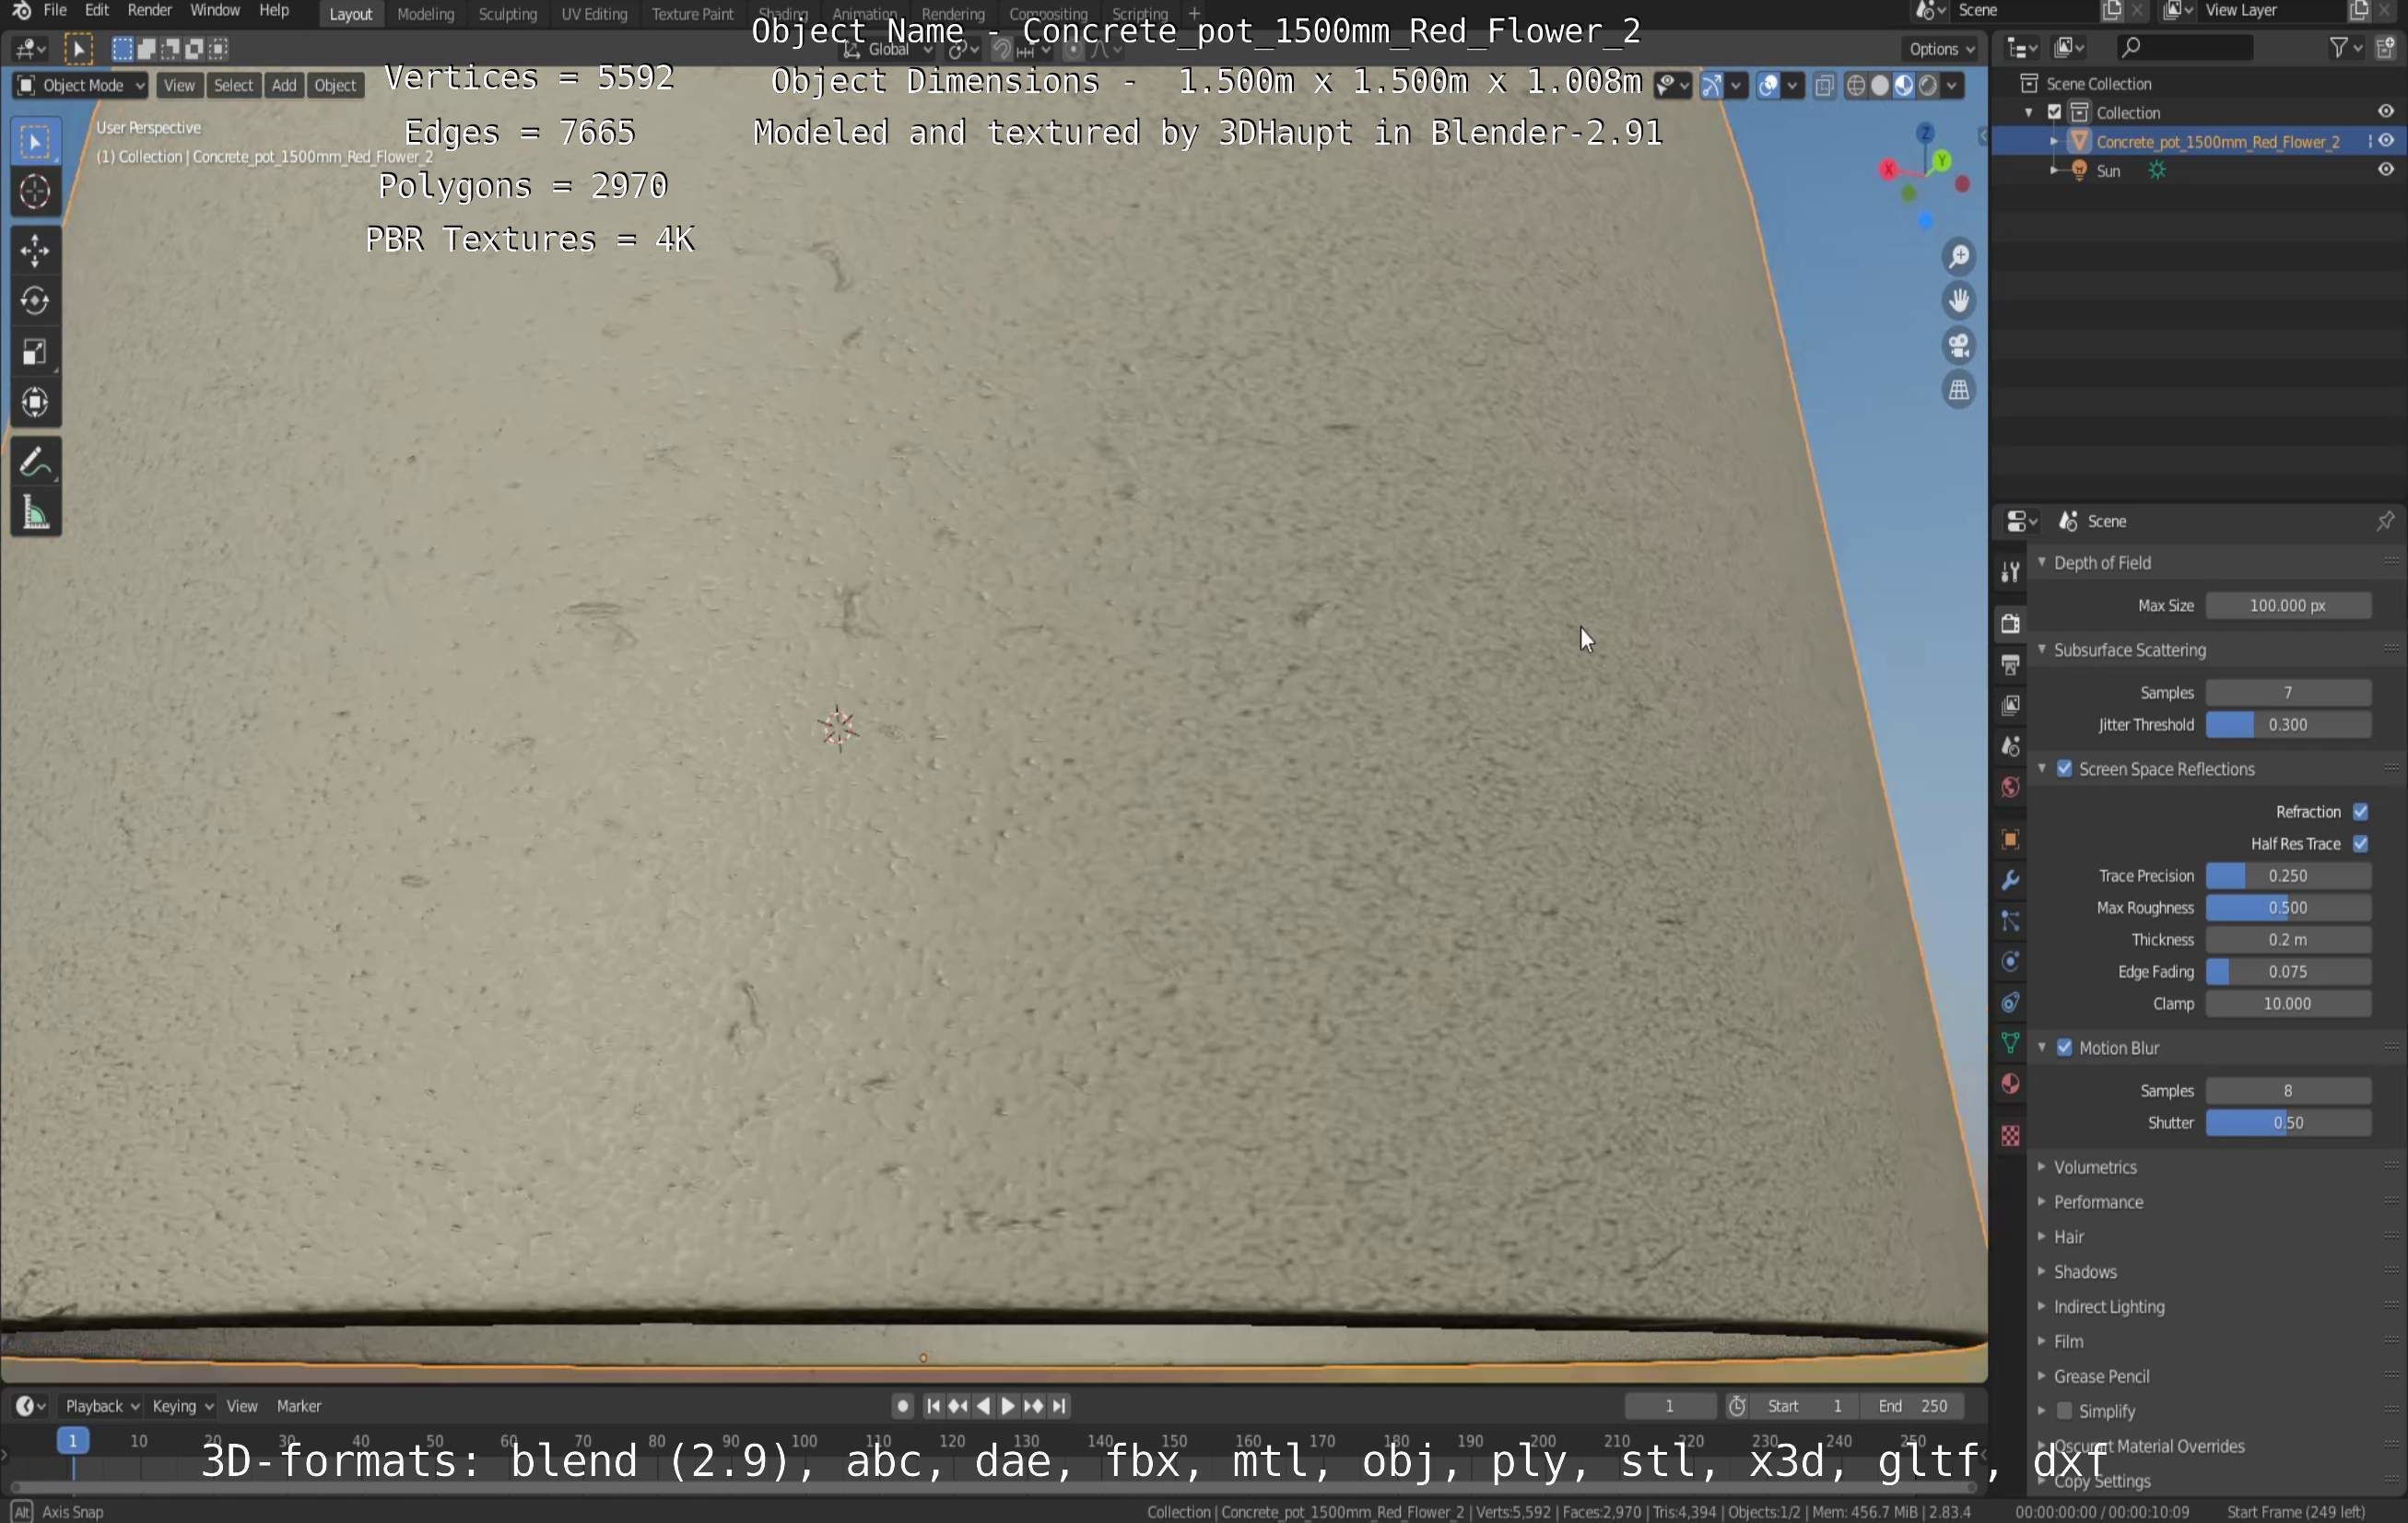Click the Marker menu in timeline
2408x1523 pixels.
tap(298, 1405)
